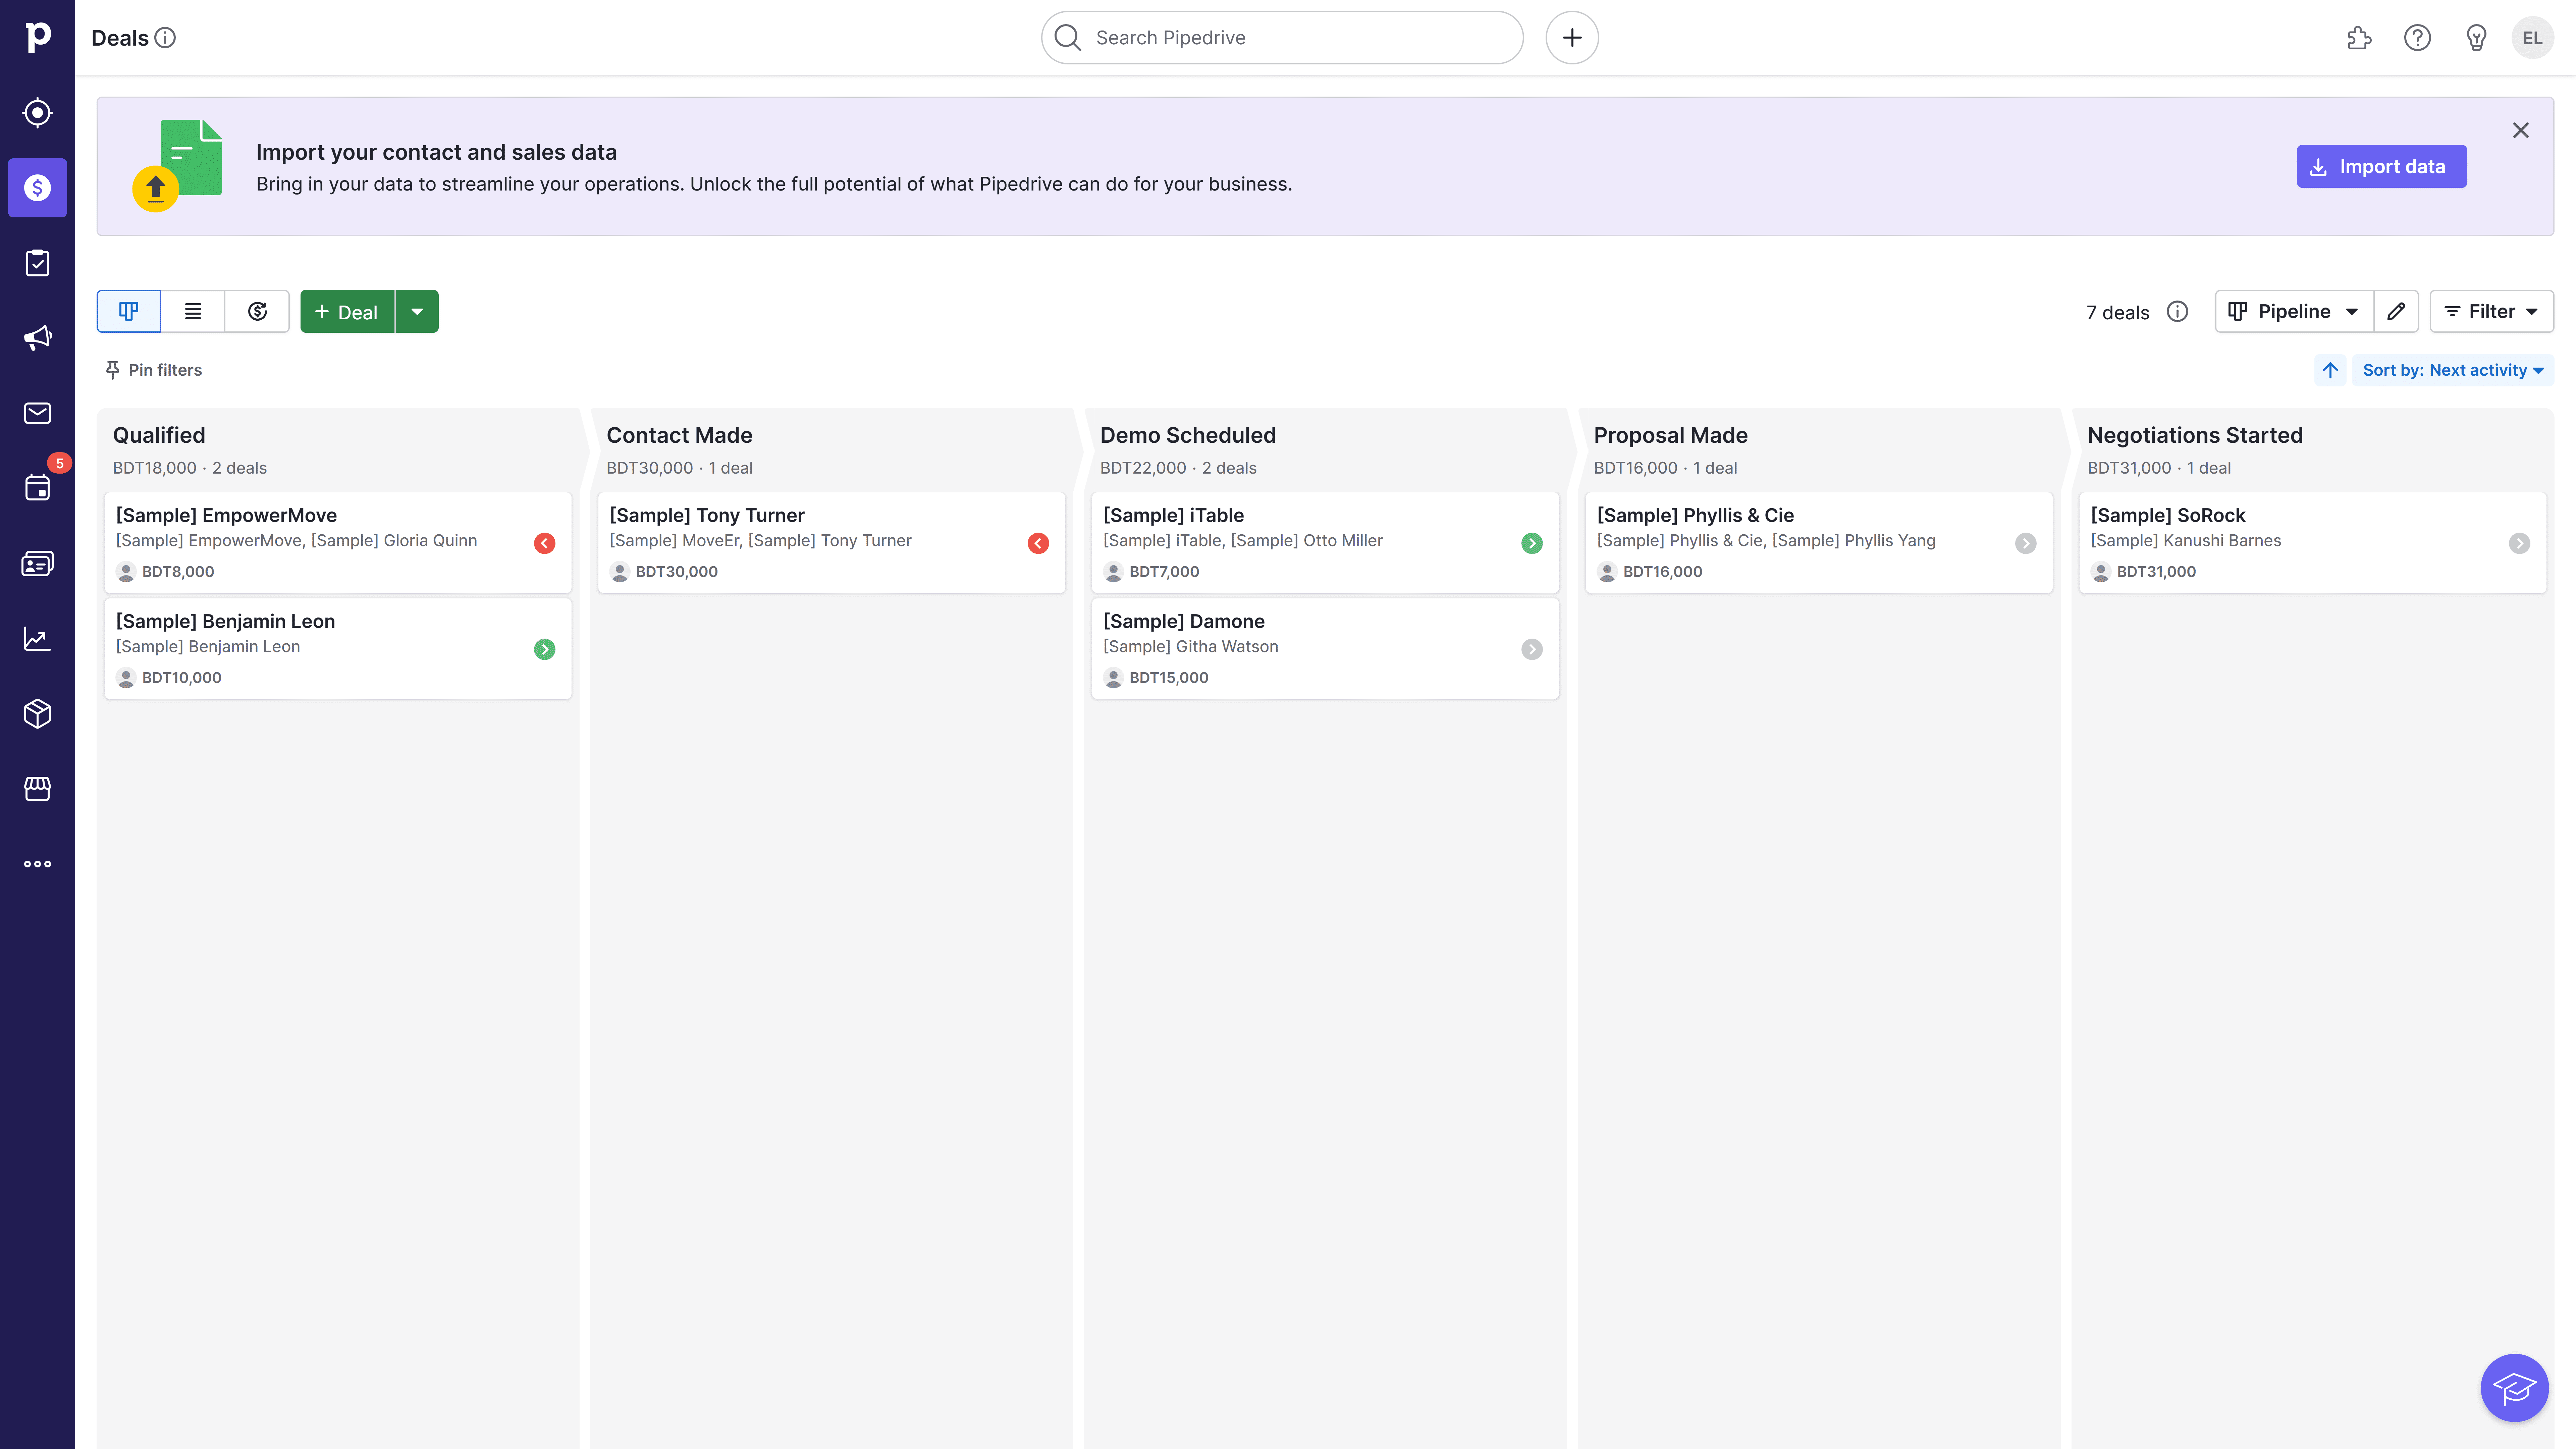Toggle sort direction arrow

[x=2330, y=370]
